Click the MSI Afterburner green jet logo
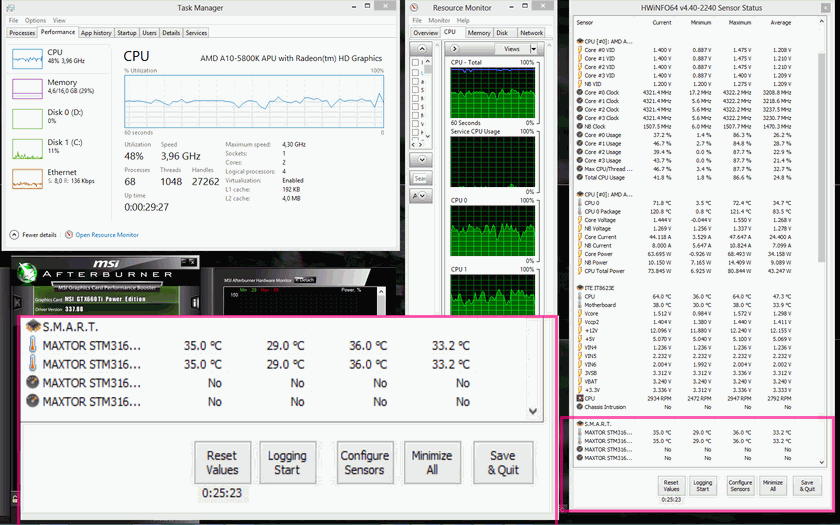 26,271
